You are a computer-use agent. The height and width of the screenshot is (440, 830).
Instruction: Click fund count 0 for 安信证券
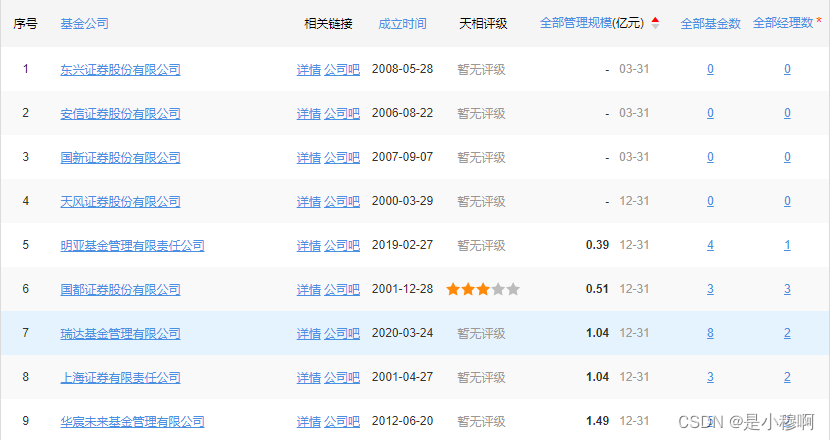(x=710, y=113)
